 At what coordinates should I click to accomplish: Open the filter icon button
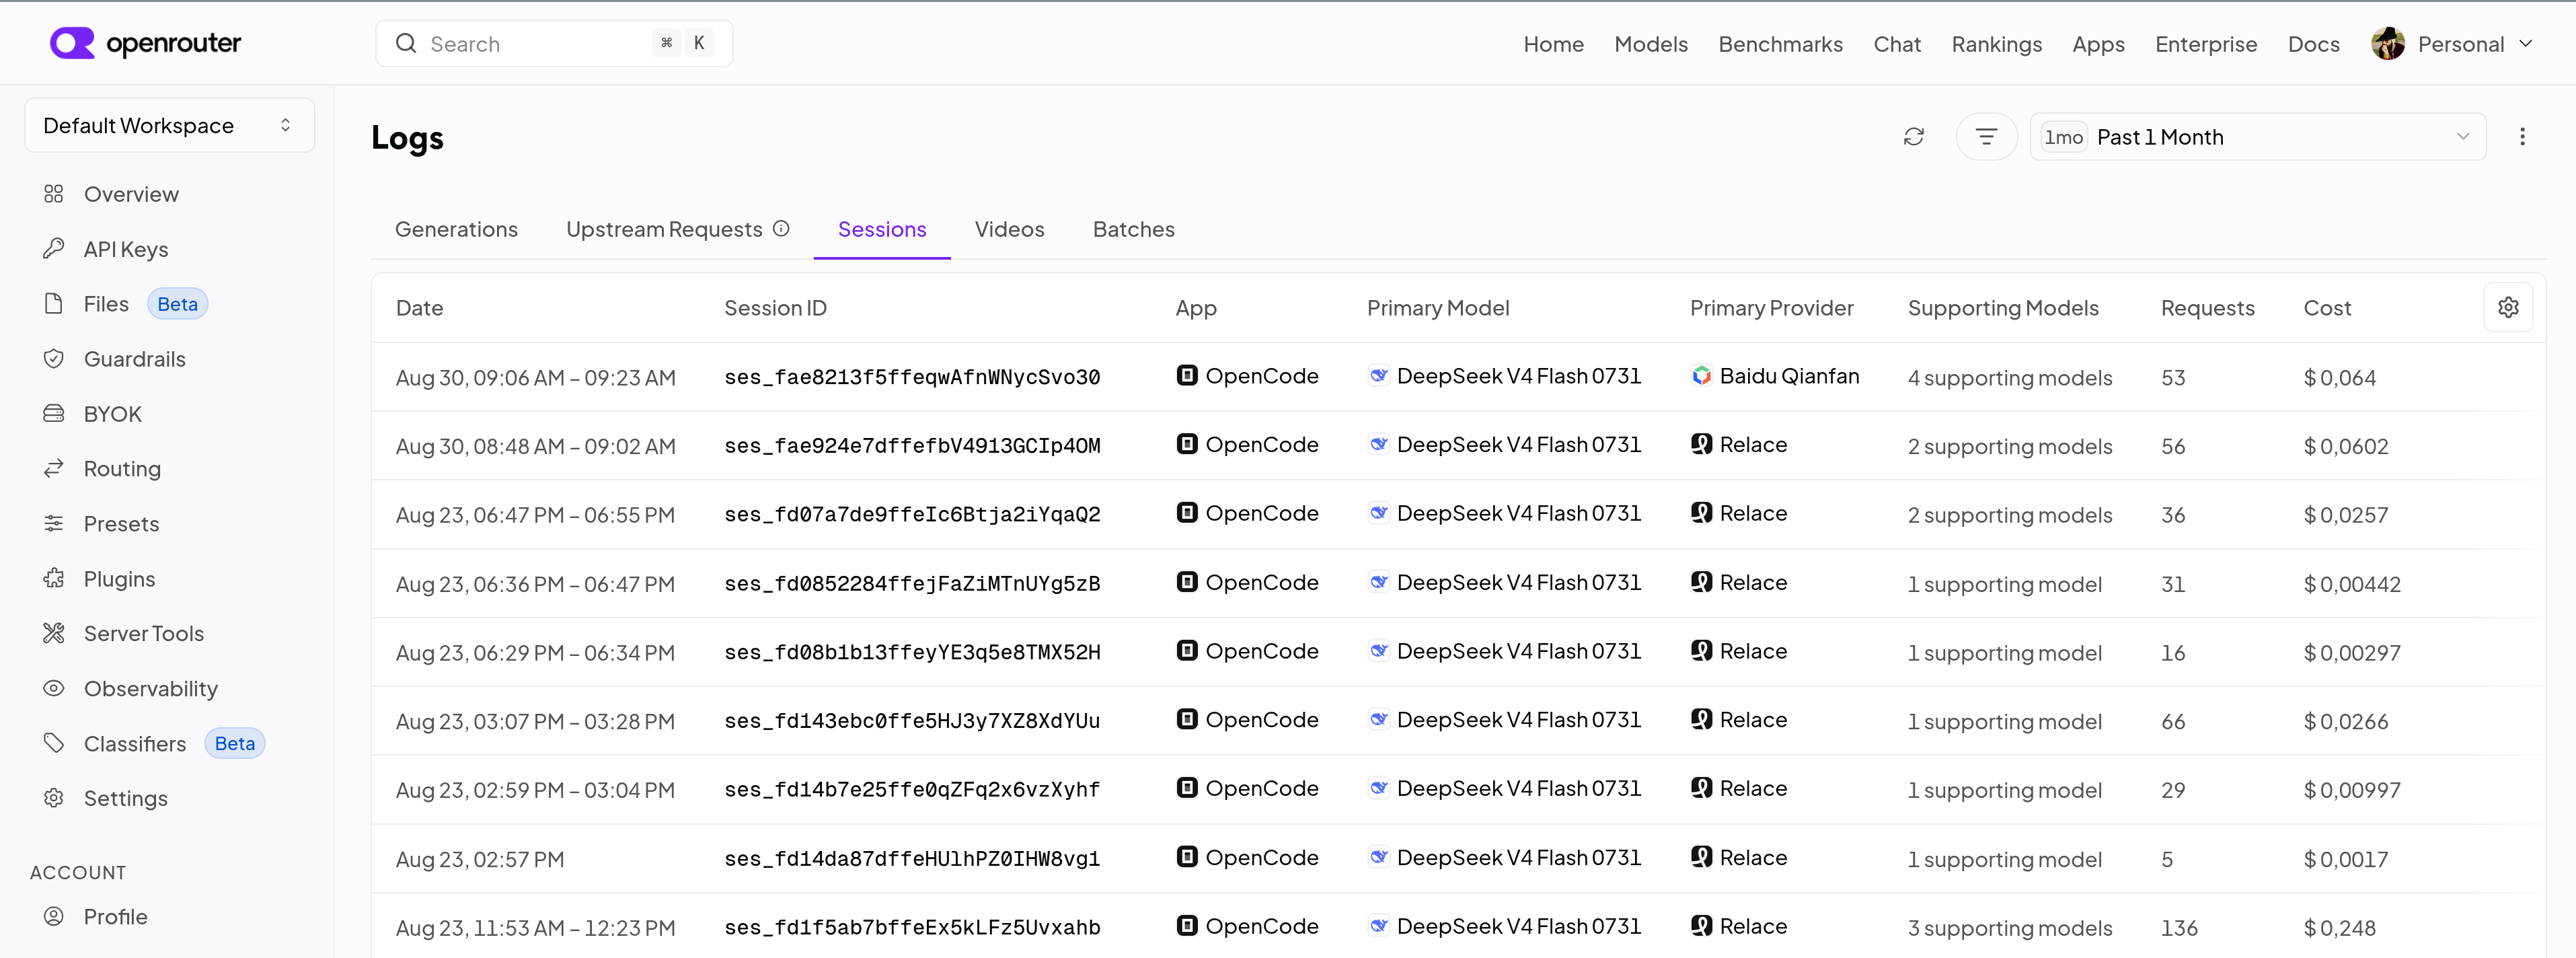click(1986, 137)
